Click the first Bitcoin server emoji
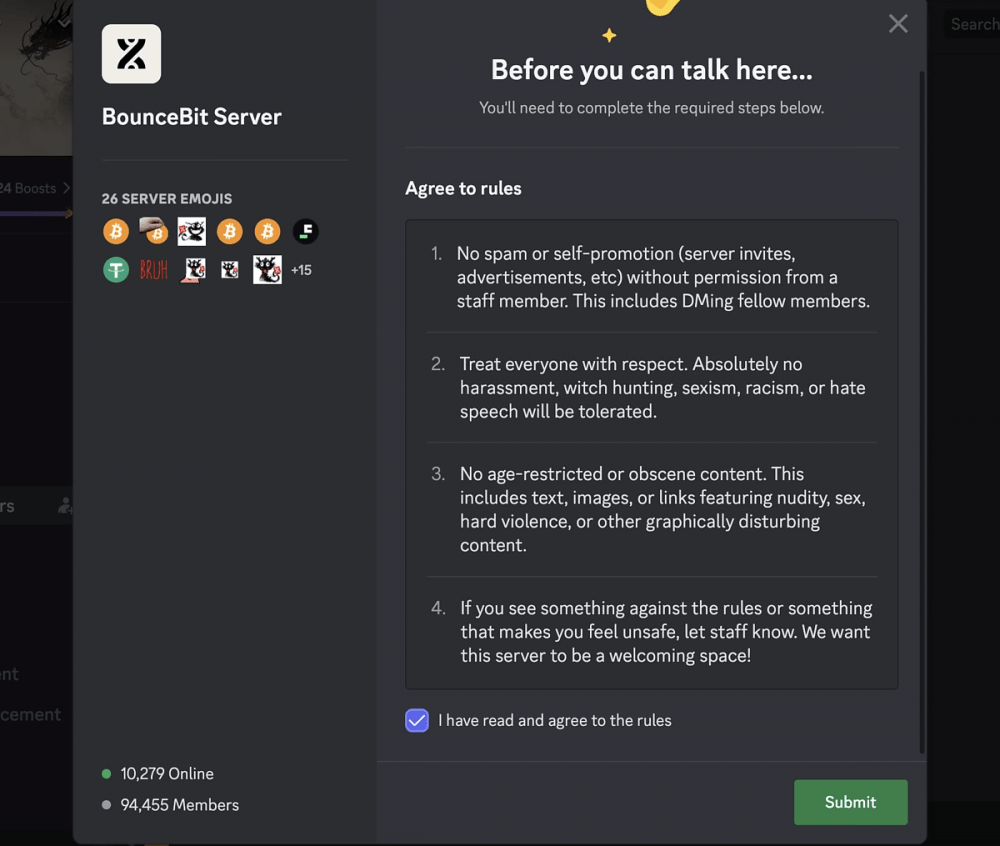 coord(116,231)
